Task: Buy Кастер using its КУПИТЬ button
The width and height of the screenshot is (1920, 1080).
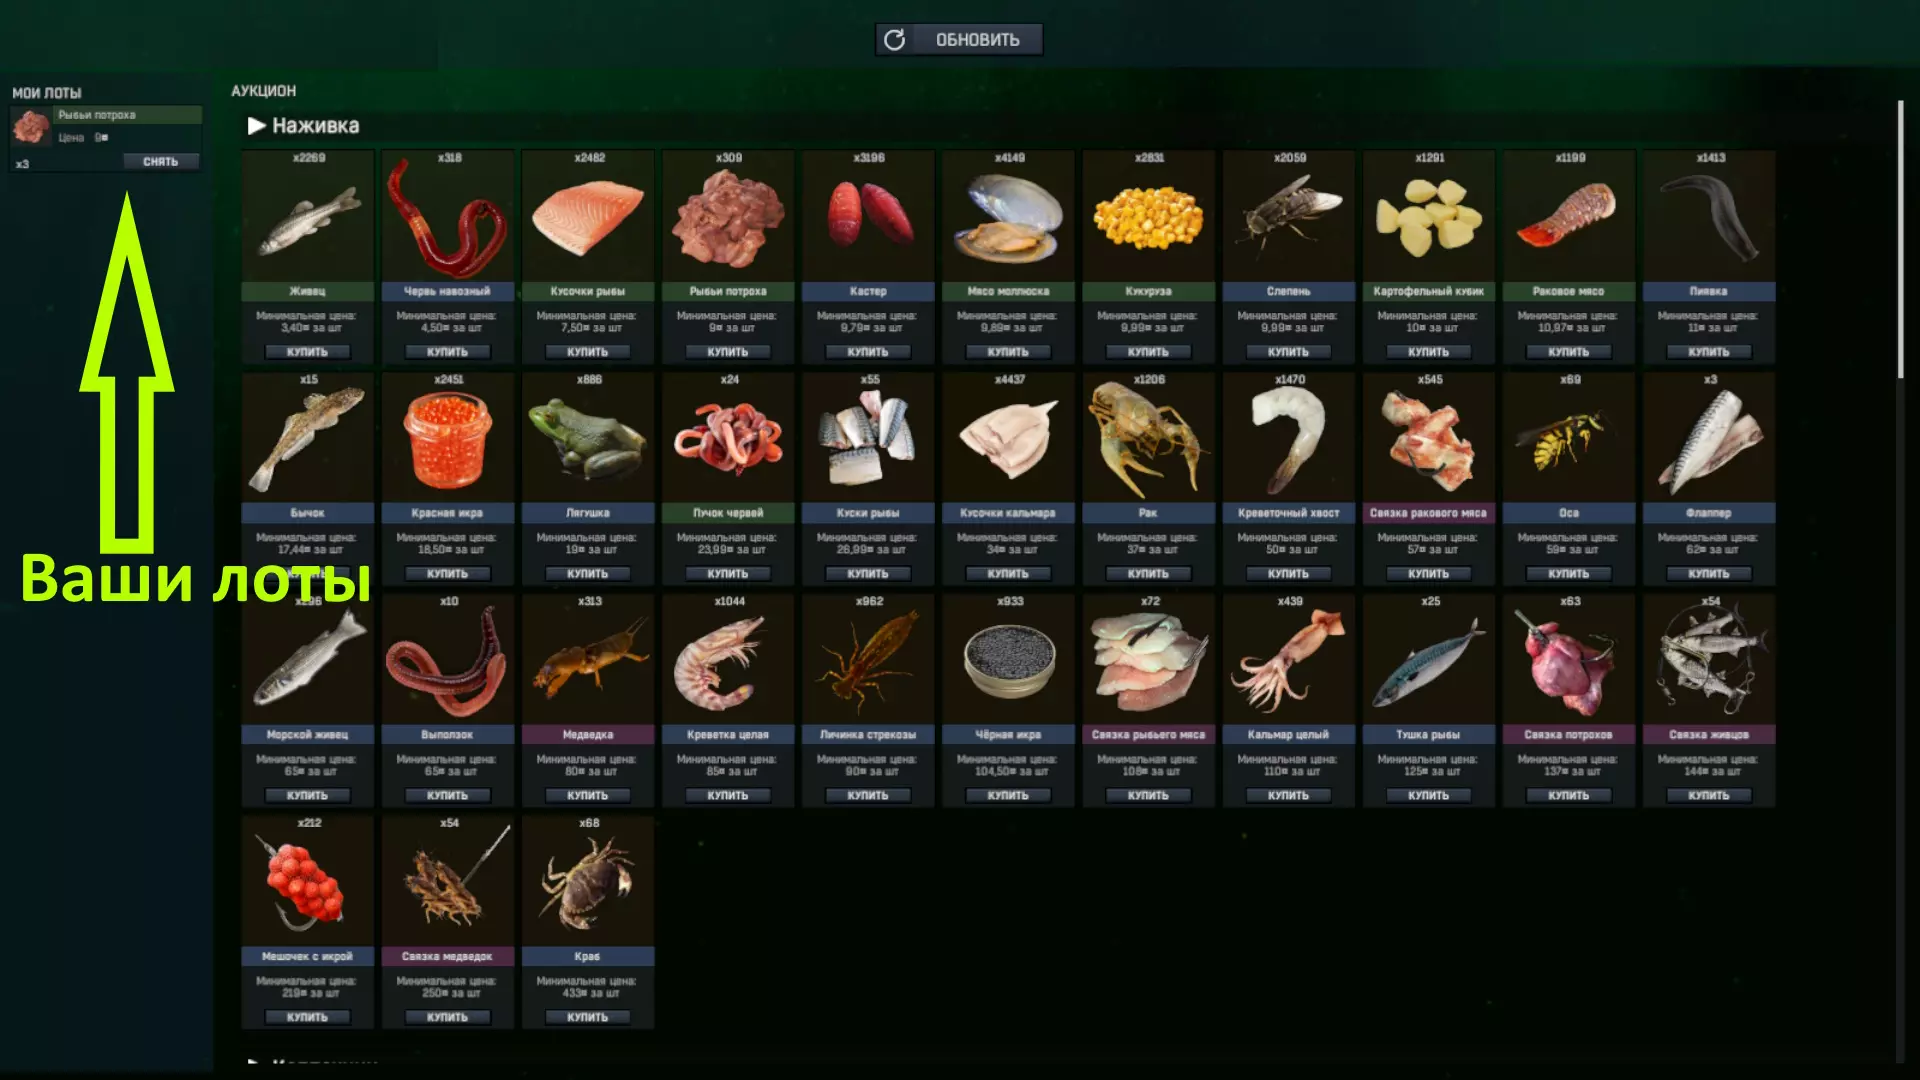Action: tap(868, 352)
